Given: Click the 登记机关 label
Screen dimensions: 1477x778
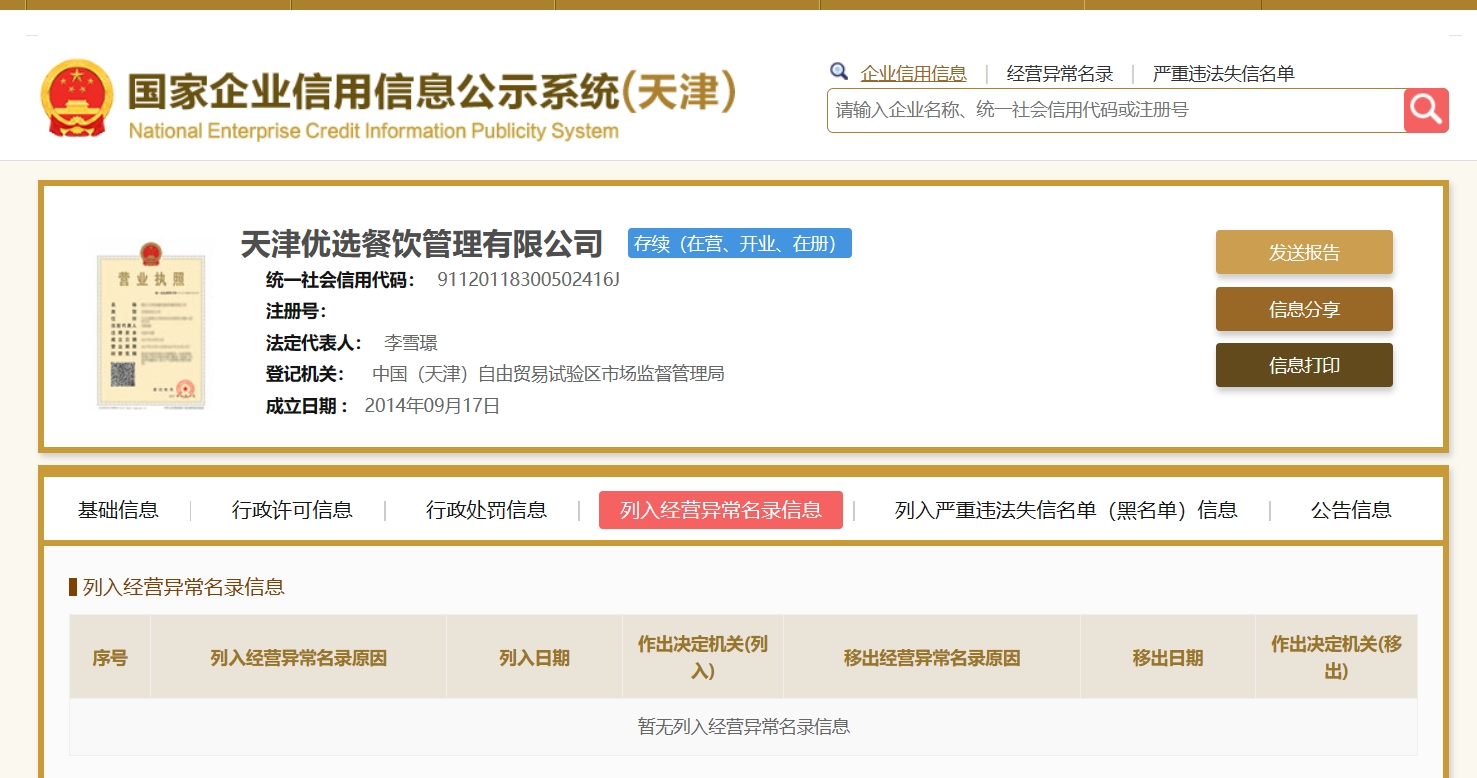Looking at the screenshot, I should click(305, 374).
